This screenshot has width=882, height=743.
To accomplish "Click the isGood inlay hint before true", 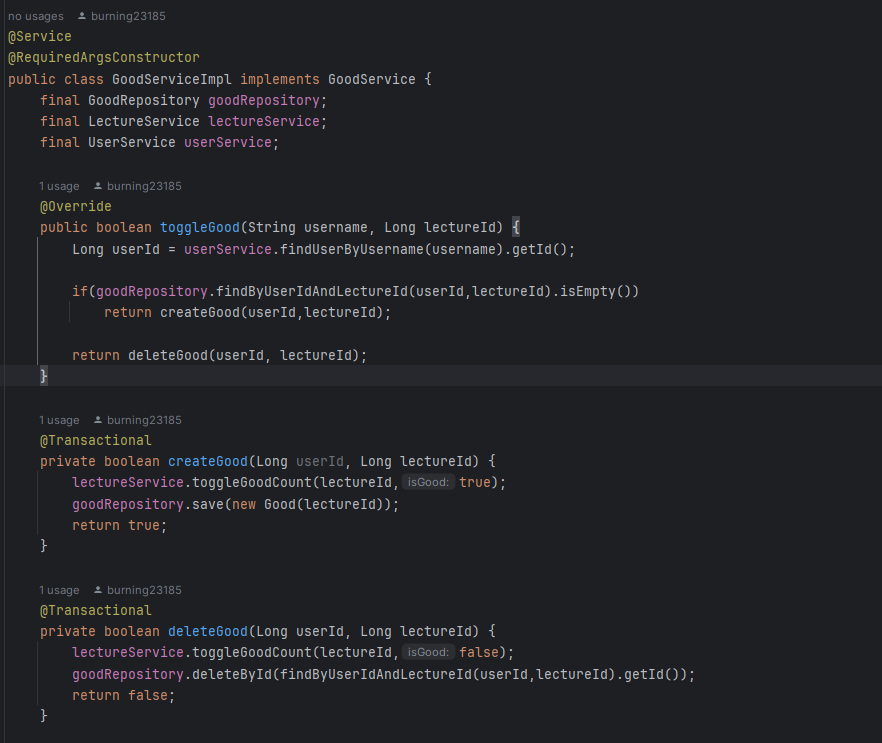I will 428,482.
